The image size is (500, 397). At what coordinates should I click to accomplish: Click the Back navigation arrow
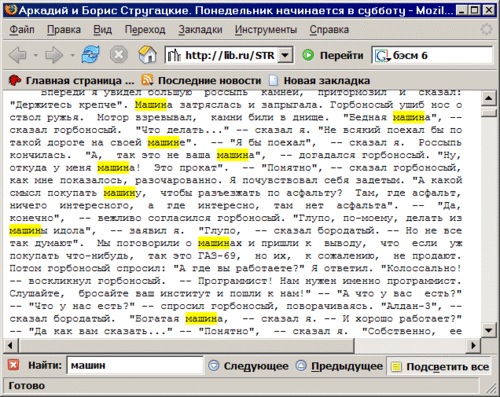(17, 55)
